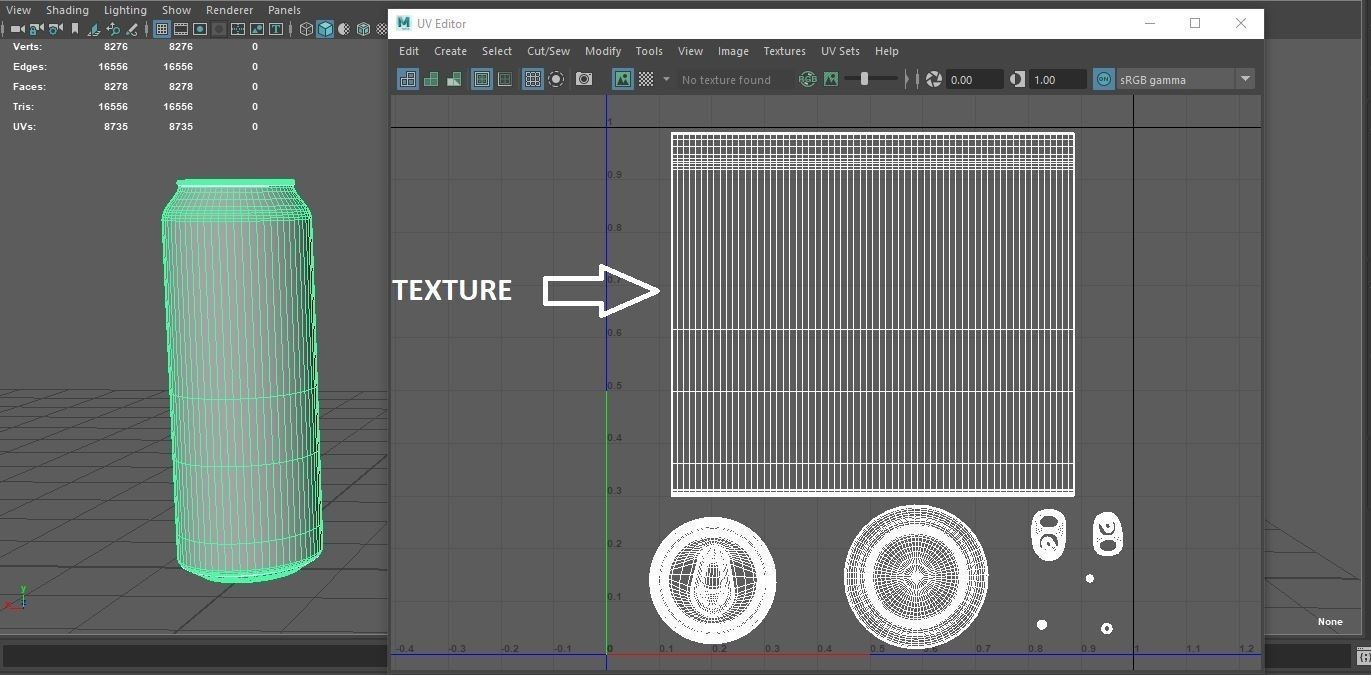Toggle isolate select circle icon
Screen dimensions: 1371x675
pos(556,79)
